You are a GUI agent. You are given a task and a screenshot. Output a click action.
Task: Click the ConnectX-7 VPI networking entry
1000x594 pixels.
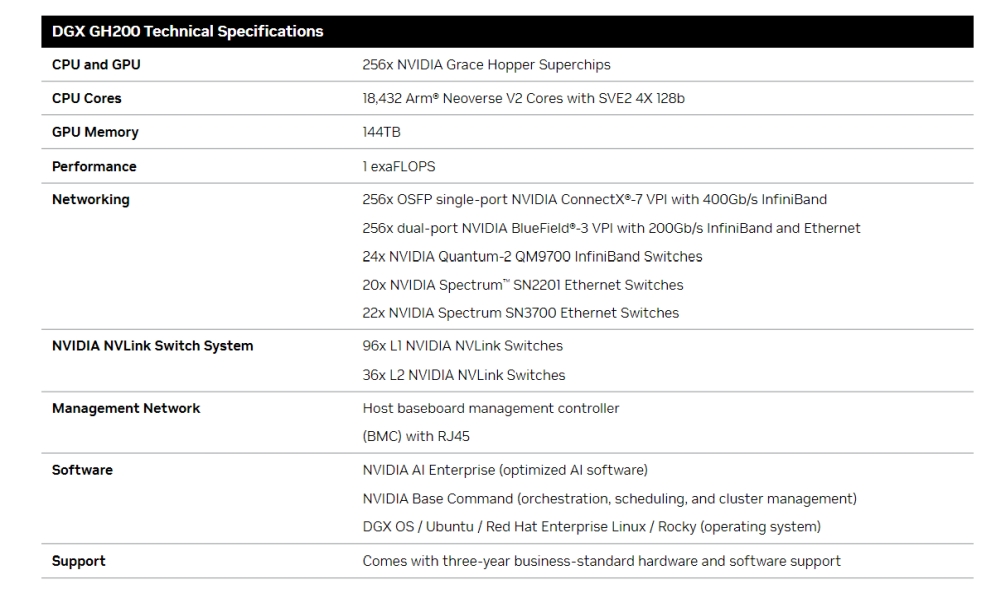[x=593, y=199]
